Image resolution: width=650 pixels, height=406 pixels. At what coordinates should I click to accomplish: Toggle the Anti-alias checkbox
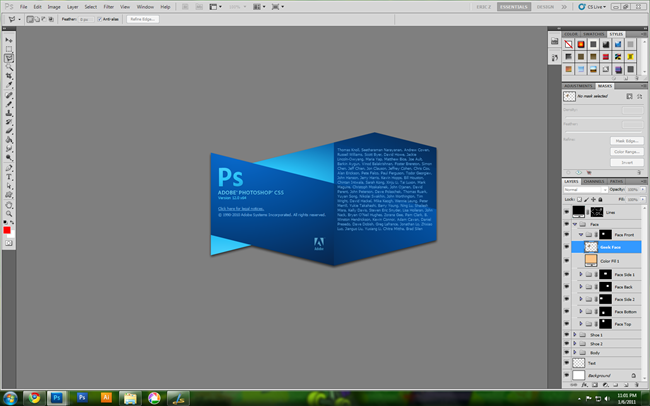coord(99,19)
